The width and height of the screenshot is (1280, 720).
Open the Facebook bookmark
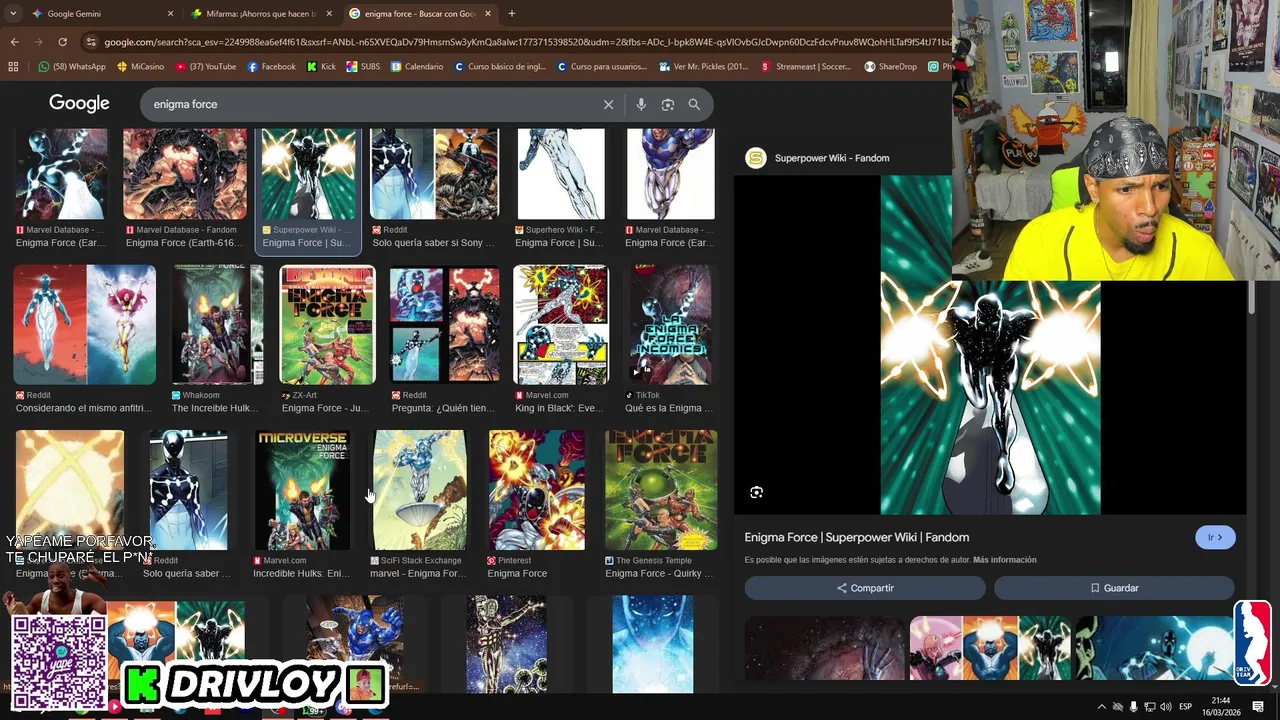[x=271, y=67]
